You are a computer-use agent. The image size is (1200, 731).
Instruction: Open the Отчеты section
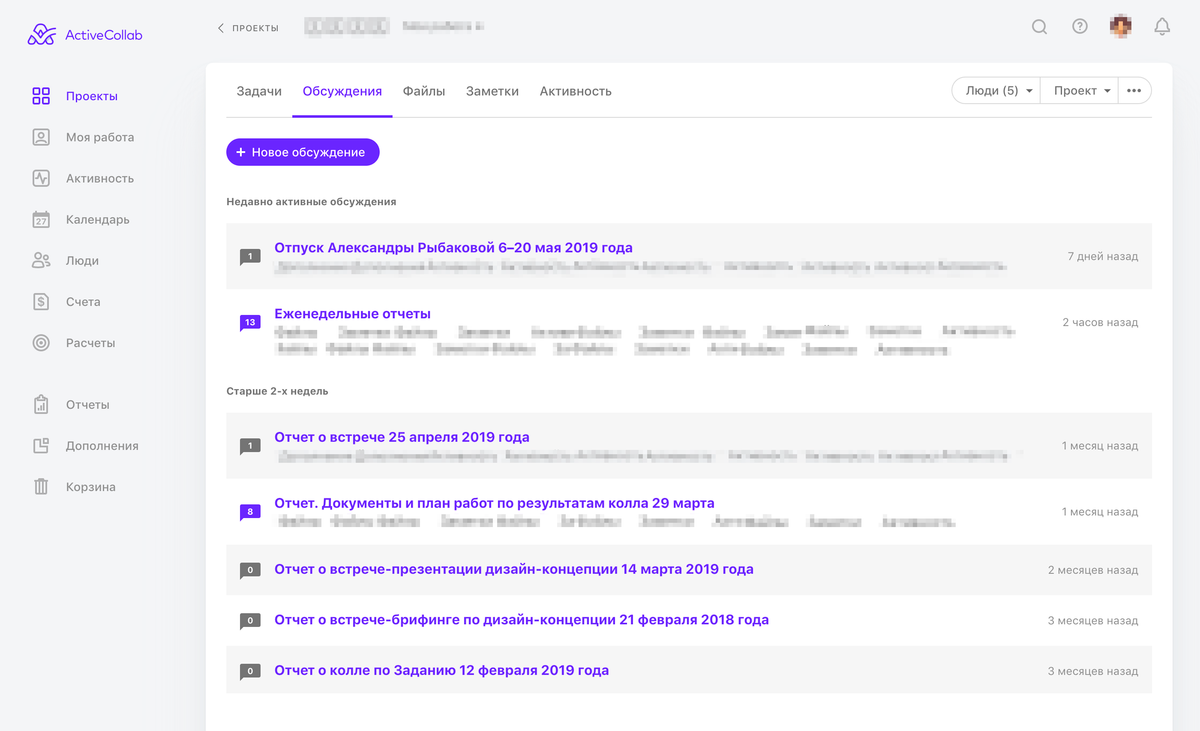tap(70, 405)
